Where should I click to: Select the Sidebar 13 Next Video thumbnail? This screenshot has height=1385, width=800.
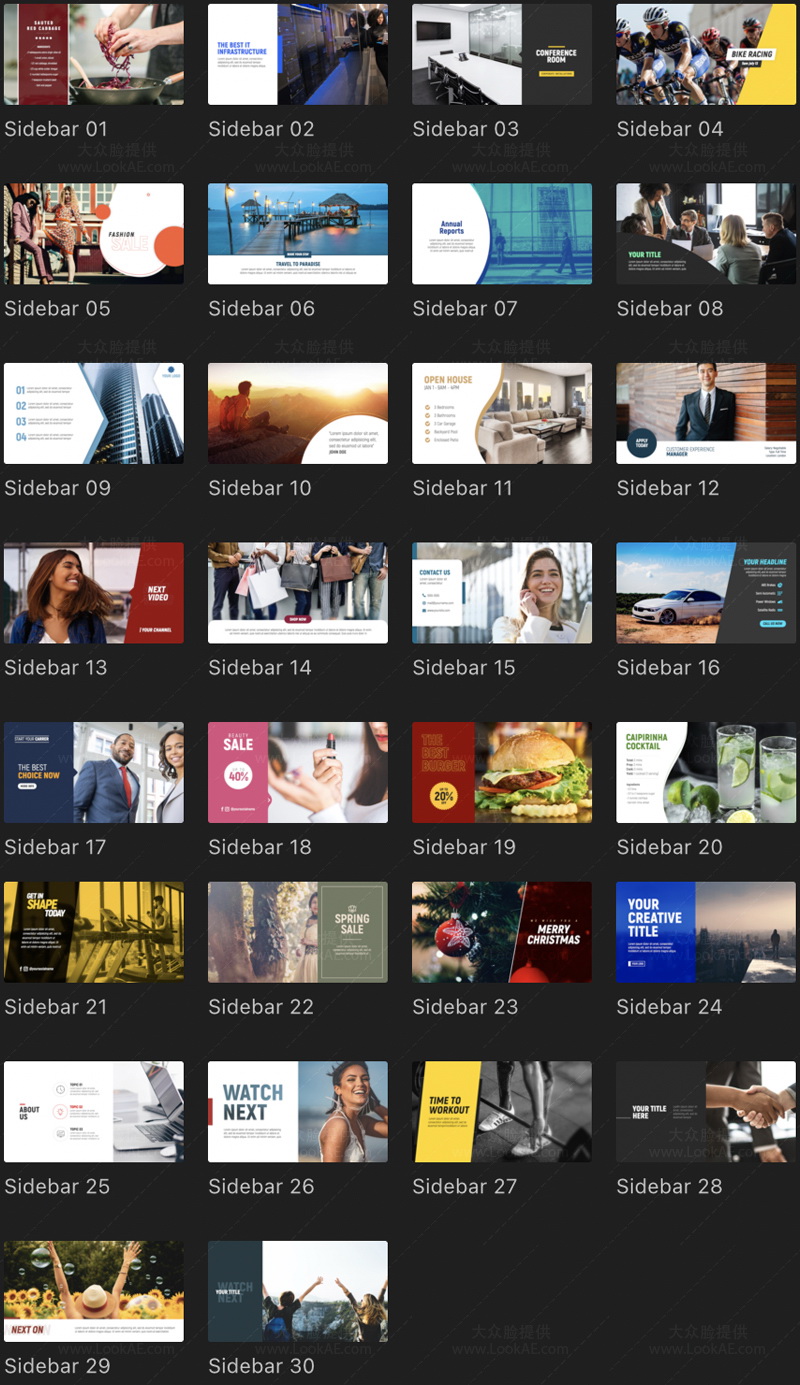(x=94, y=592)
